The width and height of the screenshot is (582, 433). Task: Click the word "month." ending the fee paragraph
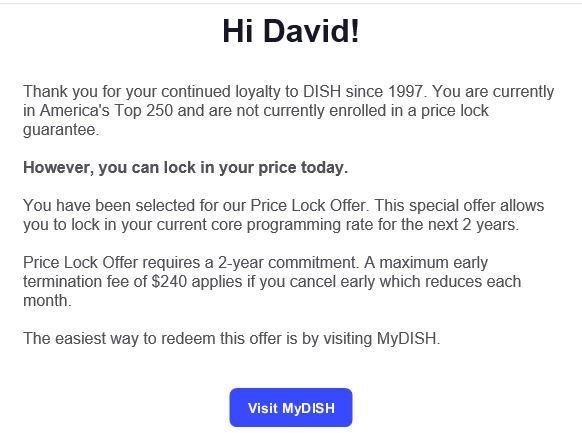tap(47, 301)
